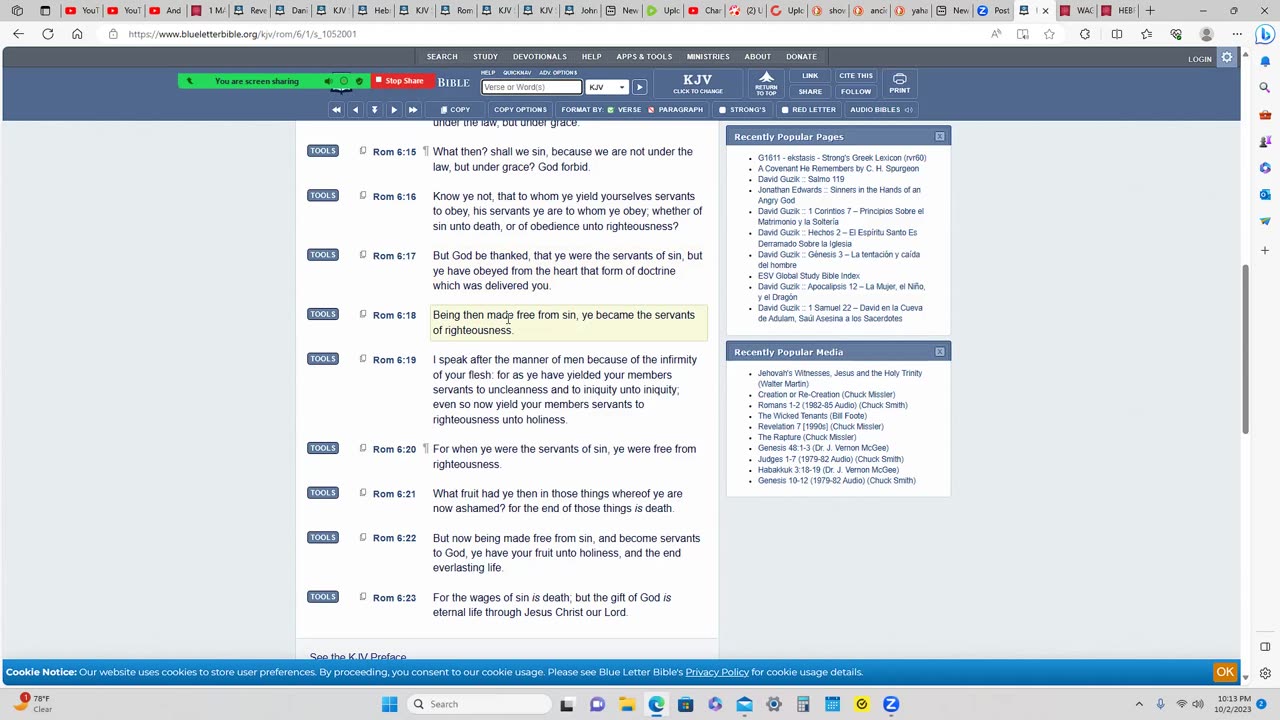
Task: Open Tools menu for Rom 6:19
Action: coord(323,359)
